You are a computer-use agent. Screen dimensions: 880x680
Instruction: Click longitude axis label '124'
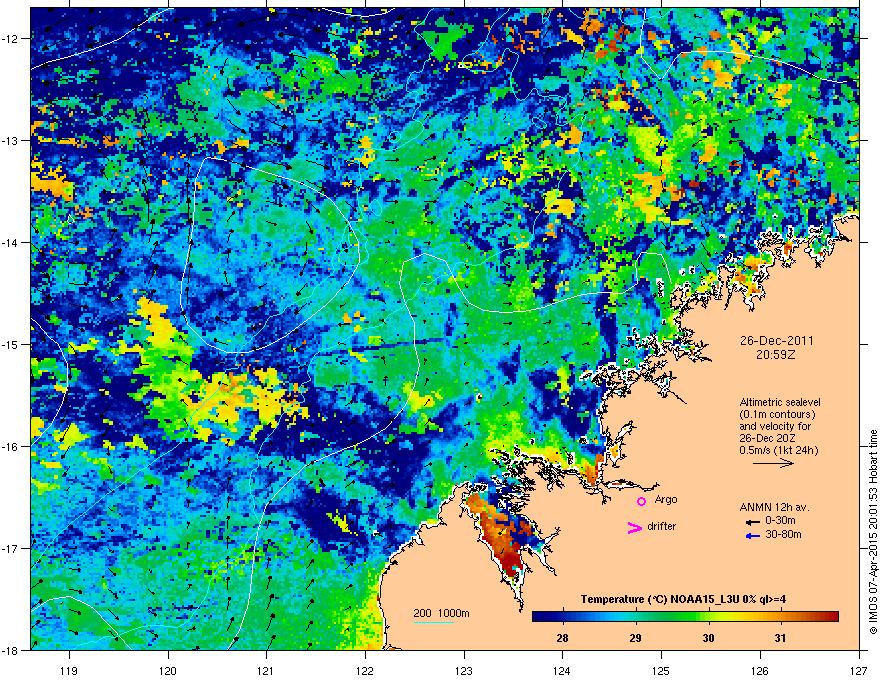[x=562, y=670]
